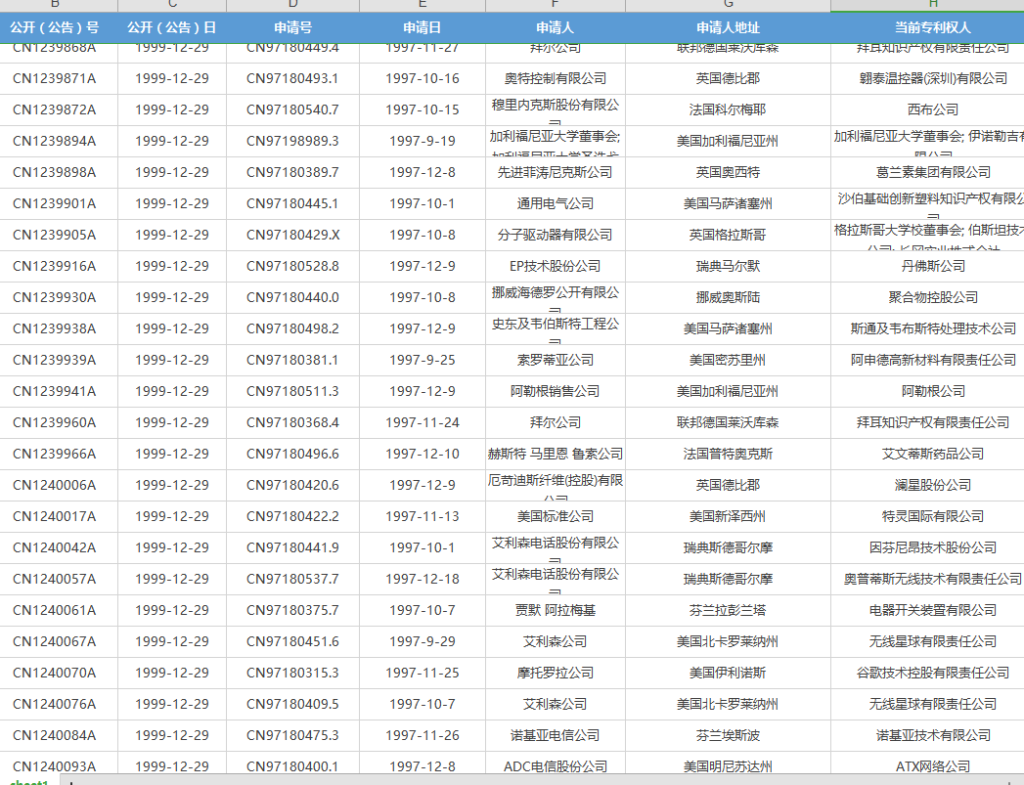Select application number CN97180475.3

(293, 735)
